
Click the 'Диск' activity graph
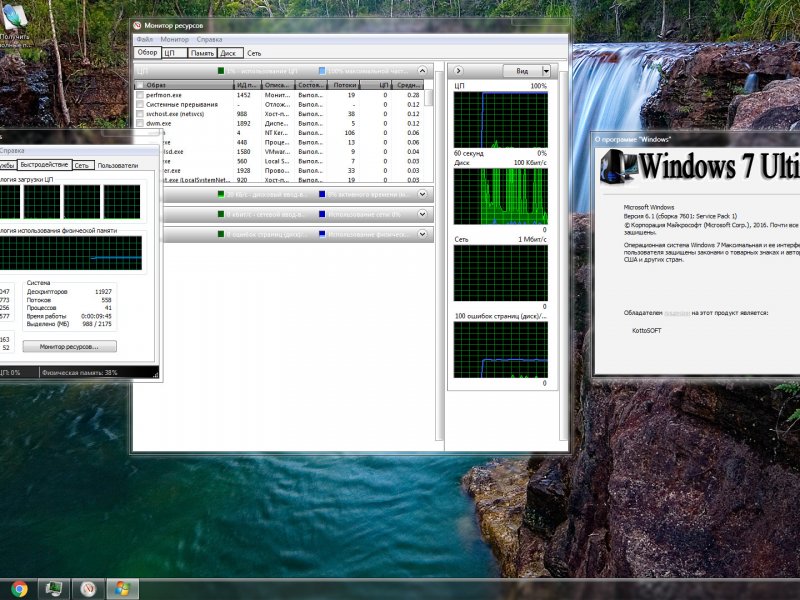tap(501, 196)
